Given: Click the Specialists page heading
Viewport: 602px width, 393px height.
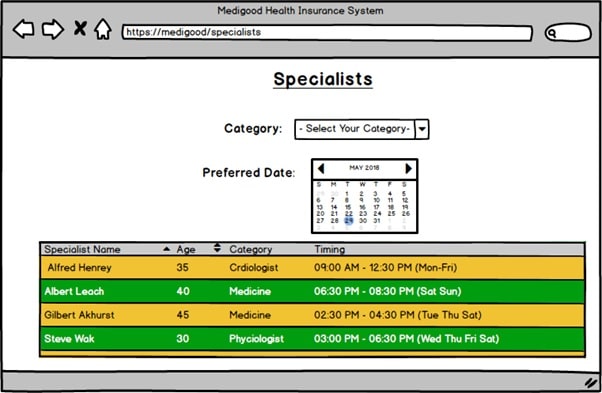Looking at the screenshot, I should (x=323, y=79).
